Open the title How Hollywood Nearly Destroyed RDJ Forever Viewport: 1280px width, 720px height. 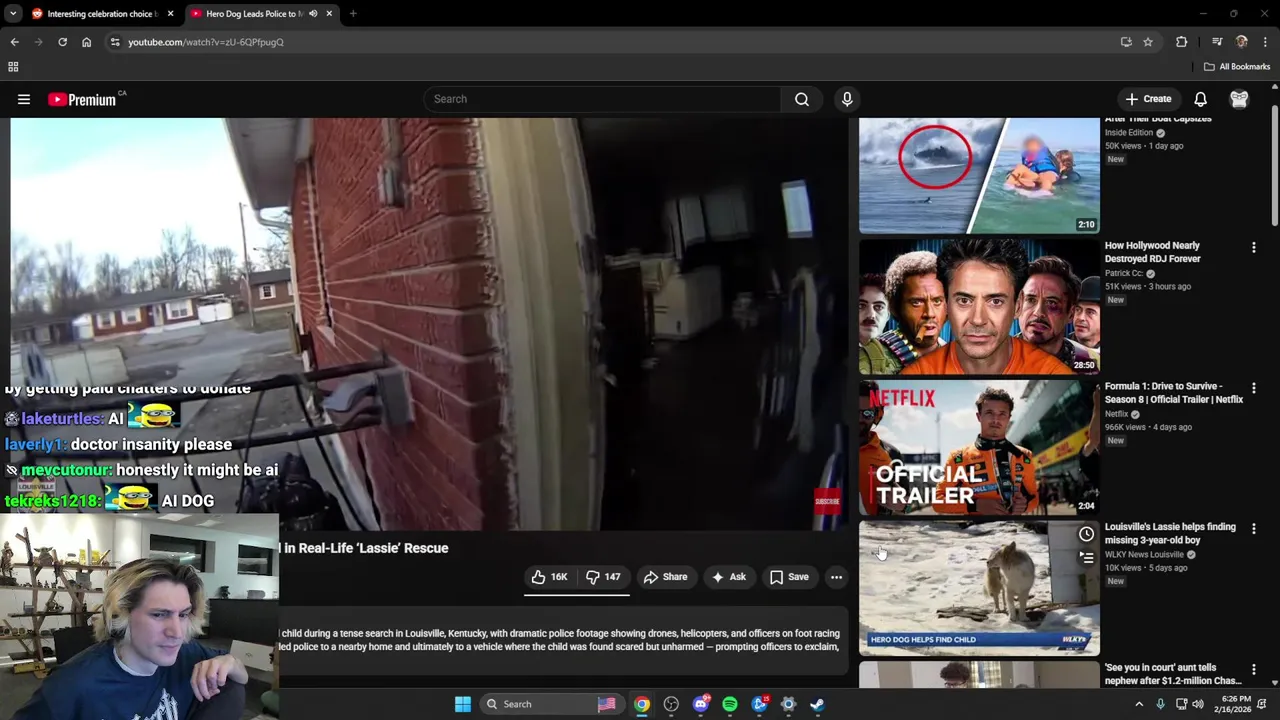pos(1153,252)
